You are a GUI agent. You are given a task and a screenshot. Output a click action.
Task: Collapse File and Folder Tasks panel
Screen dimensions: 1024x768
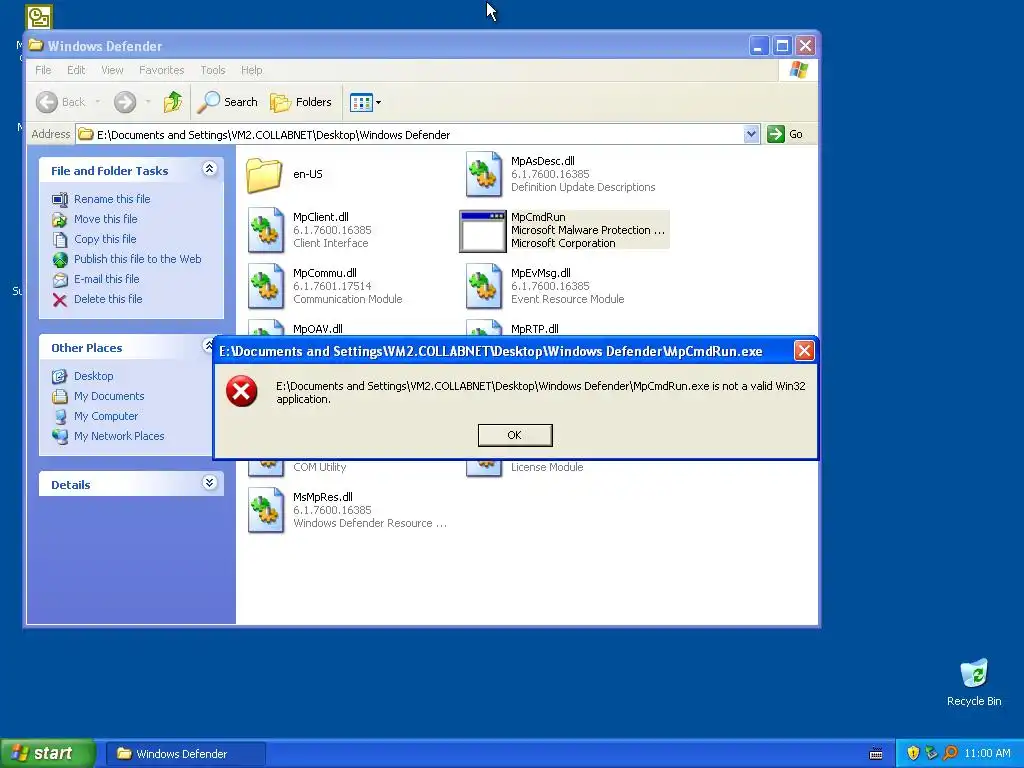tap(209, 168)
